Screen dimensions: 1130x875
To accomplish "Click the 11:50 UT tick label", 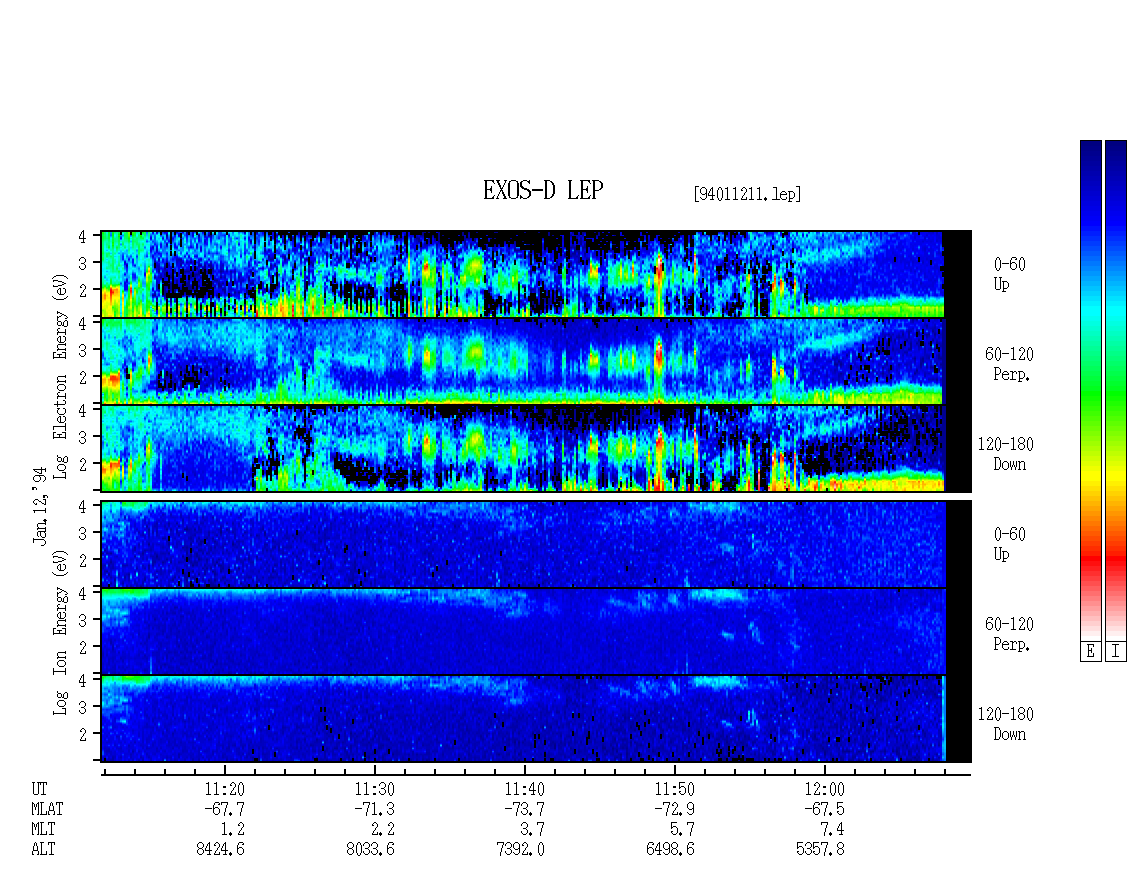I will 675,789.
